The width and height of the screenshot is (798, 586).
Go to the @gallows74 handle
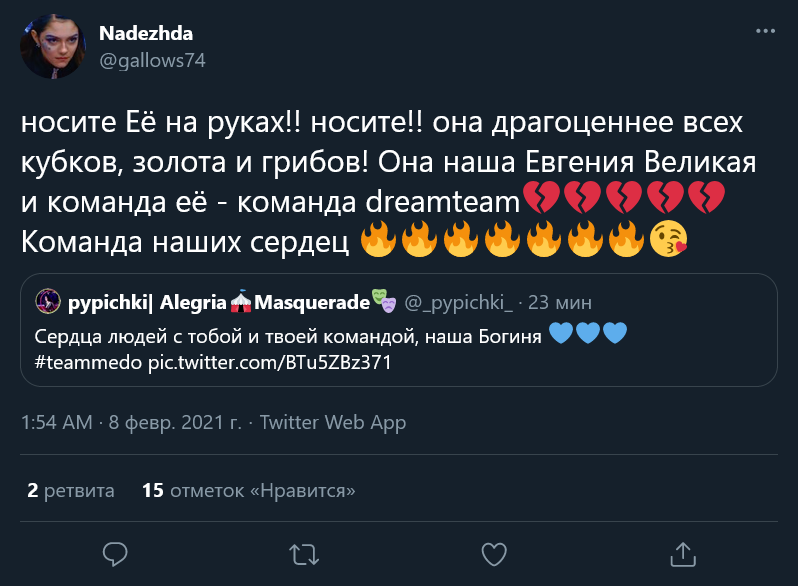coord(153,59)
